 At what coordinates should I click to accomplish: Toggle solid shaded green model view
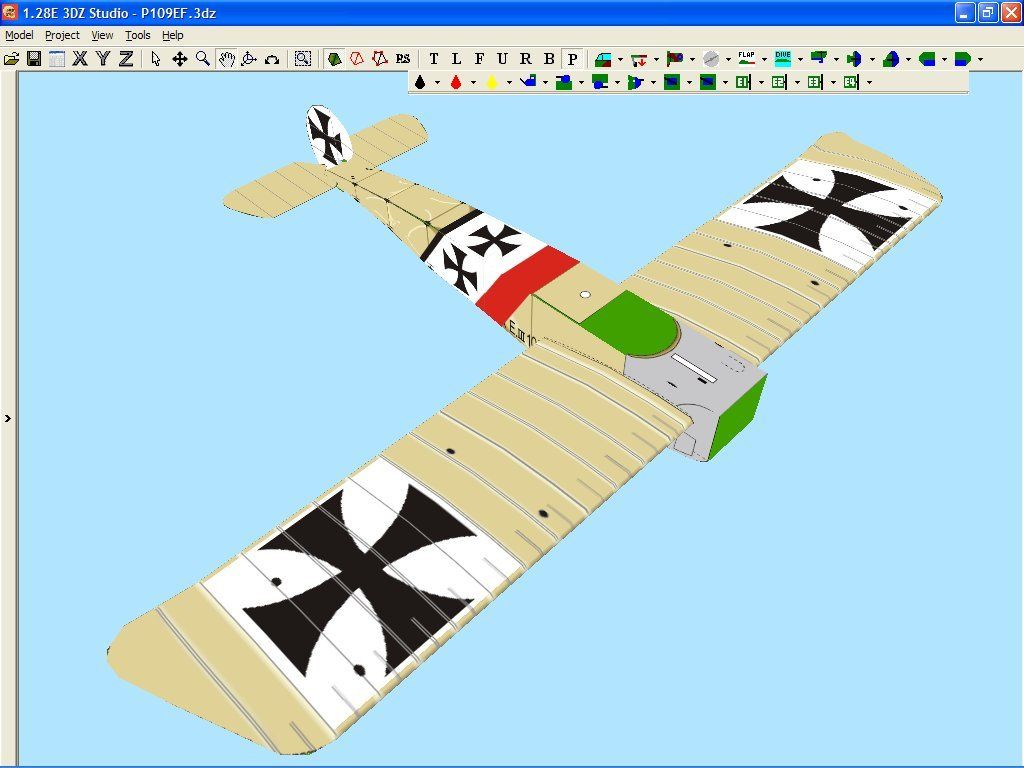[334, 59]
